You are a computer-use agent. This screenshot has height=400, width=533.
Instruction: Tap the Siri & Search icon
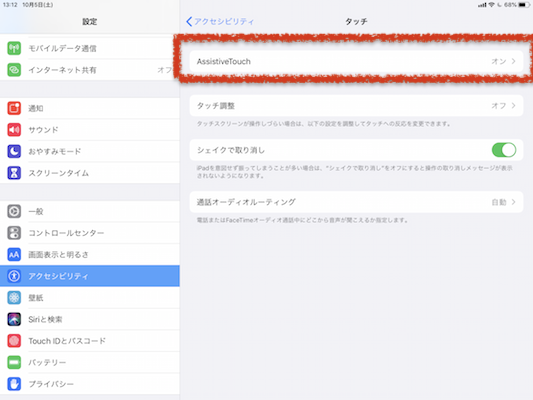pos(14,319)
